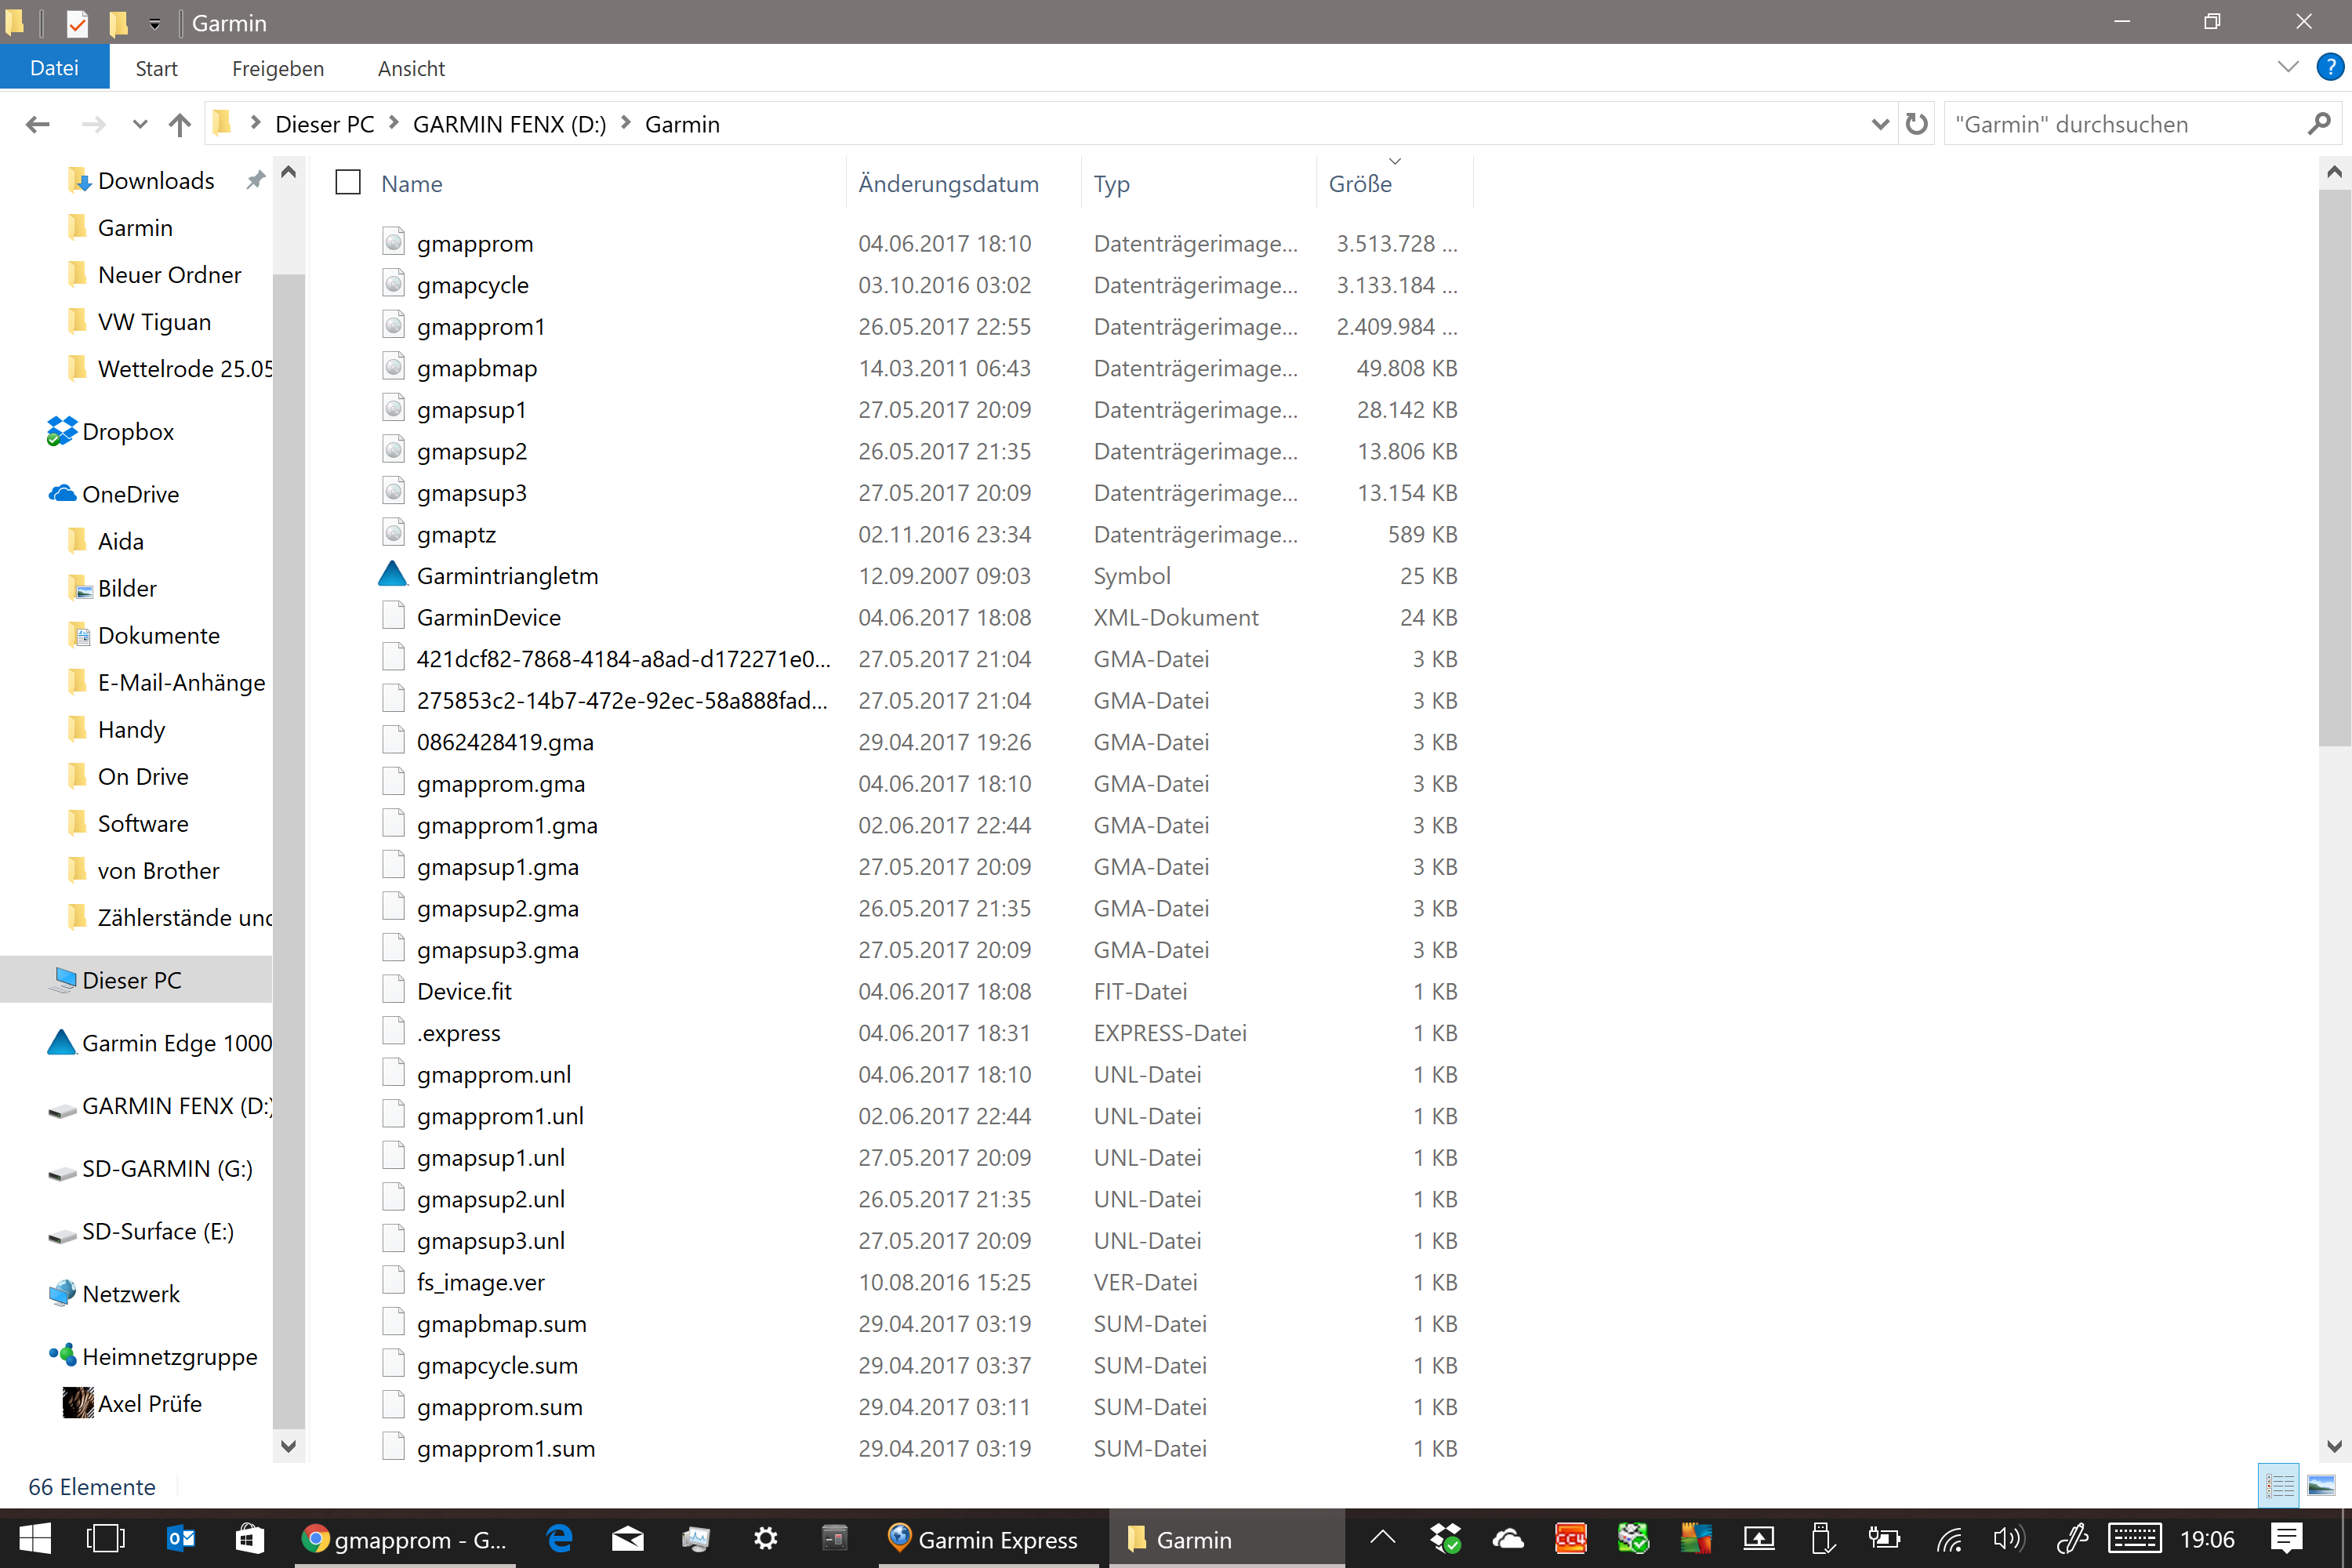
Task: Open the recent locations dropdown arrow
Action: (x=140, y=124)
